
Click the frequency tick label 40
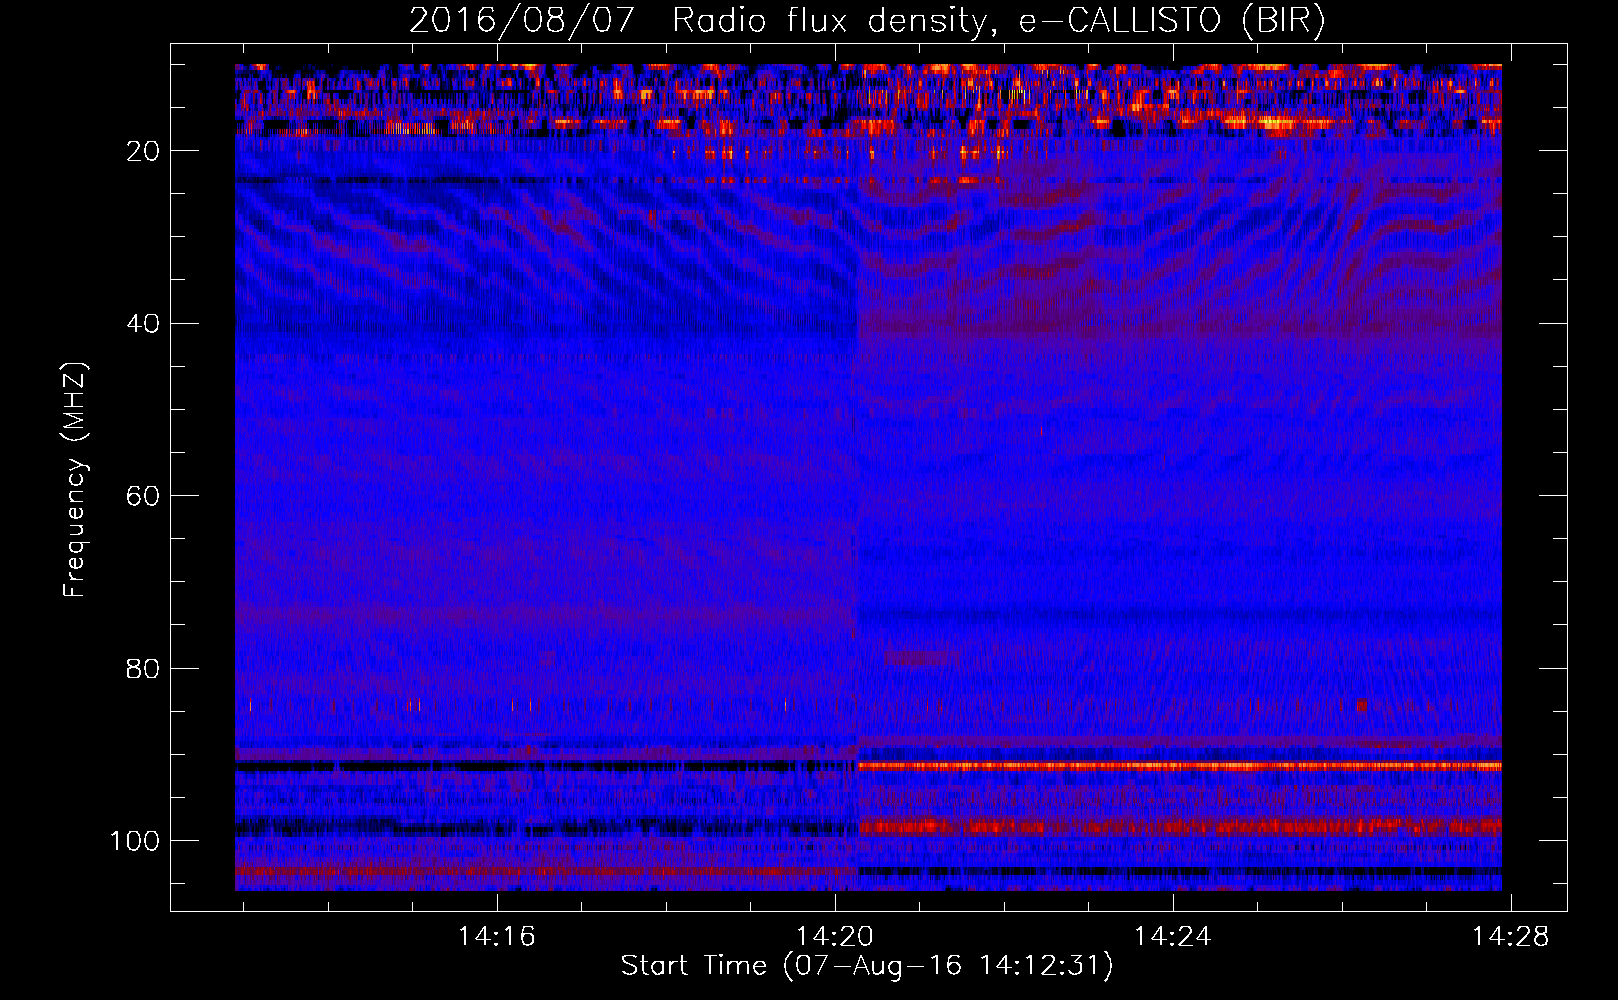click(x=144, y=324)
